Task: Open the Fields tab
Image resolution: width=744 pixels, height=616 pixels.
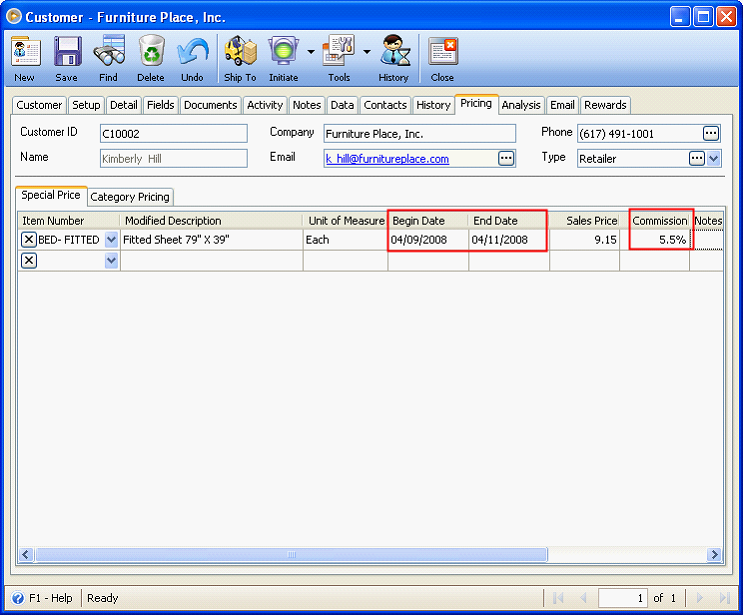Action: 160,105
